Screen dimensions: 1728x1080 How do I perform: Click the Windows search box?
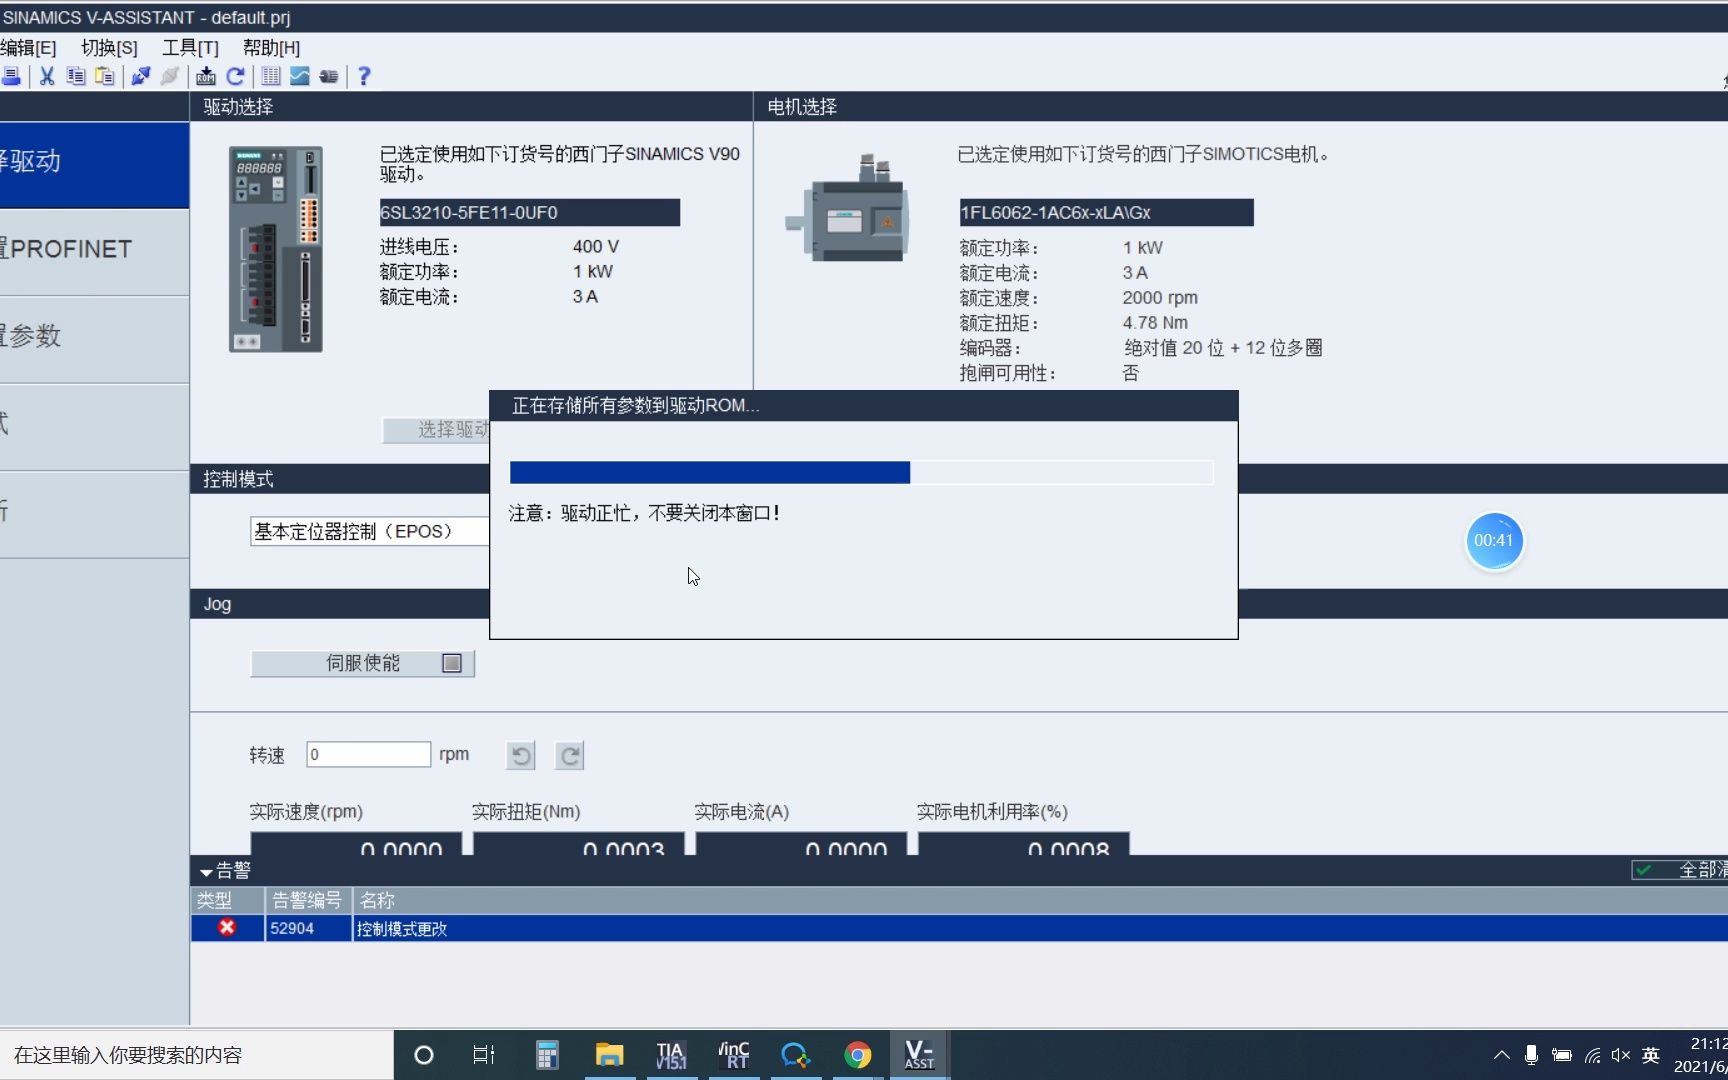coord(196,1055)
